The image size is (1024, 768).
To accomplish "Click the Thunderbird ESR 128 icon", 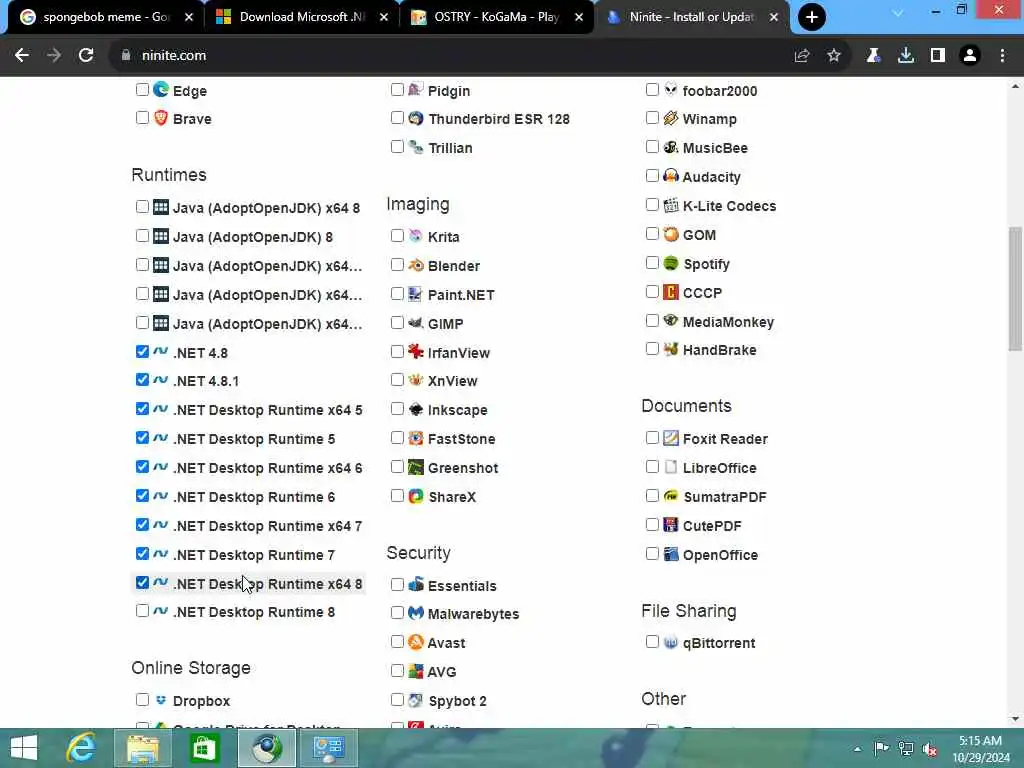I will pyautogui.click(x=416, y=118).
